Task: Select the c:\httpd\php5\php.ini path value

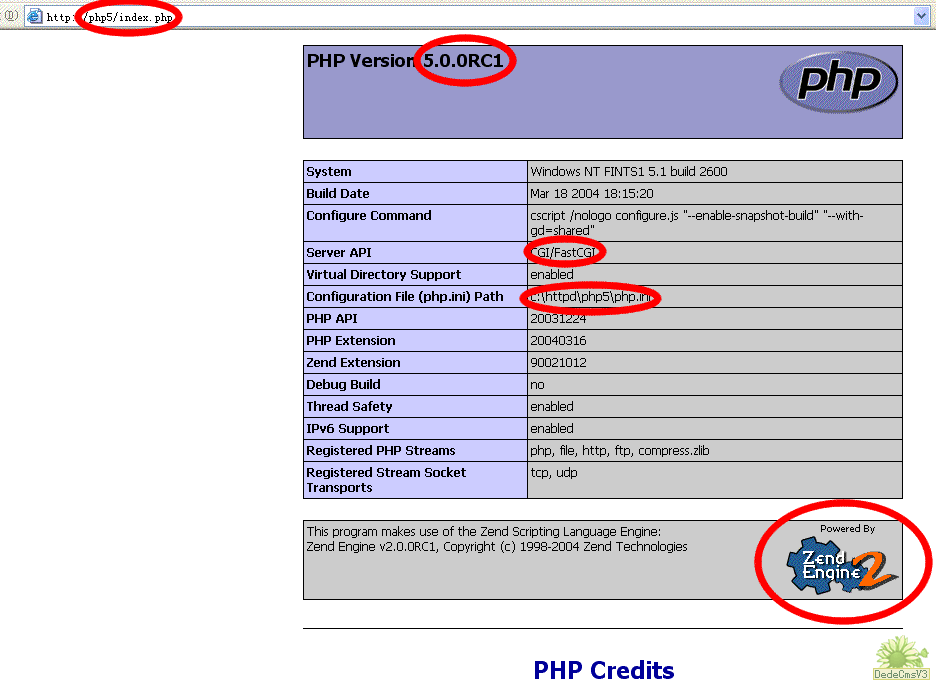Action: [590, 297]
